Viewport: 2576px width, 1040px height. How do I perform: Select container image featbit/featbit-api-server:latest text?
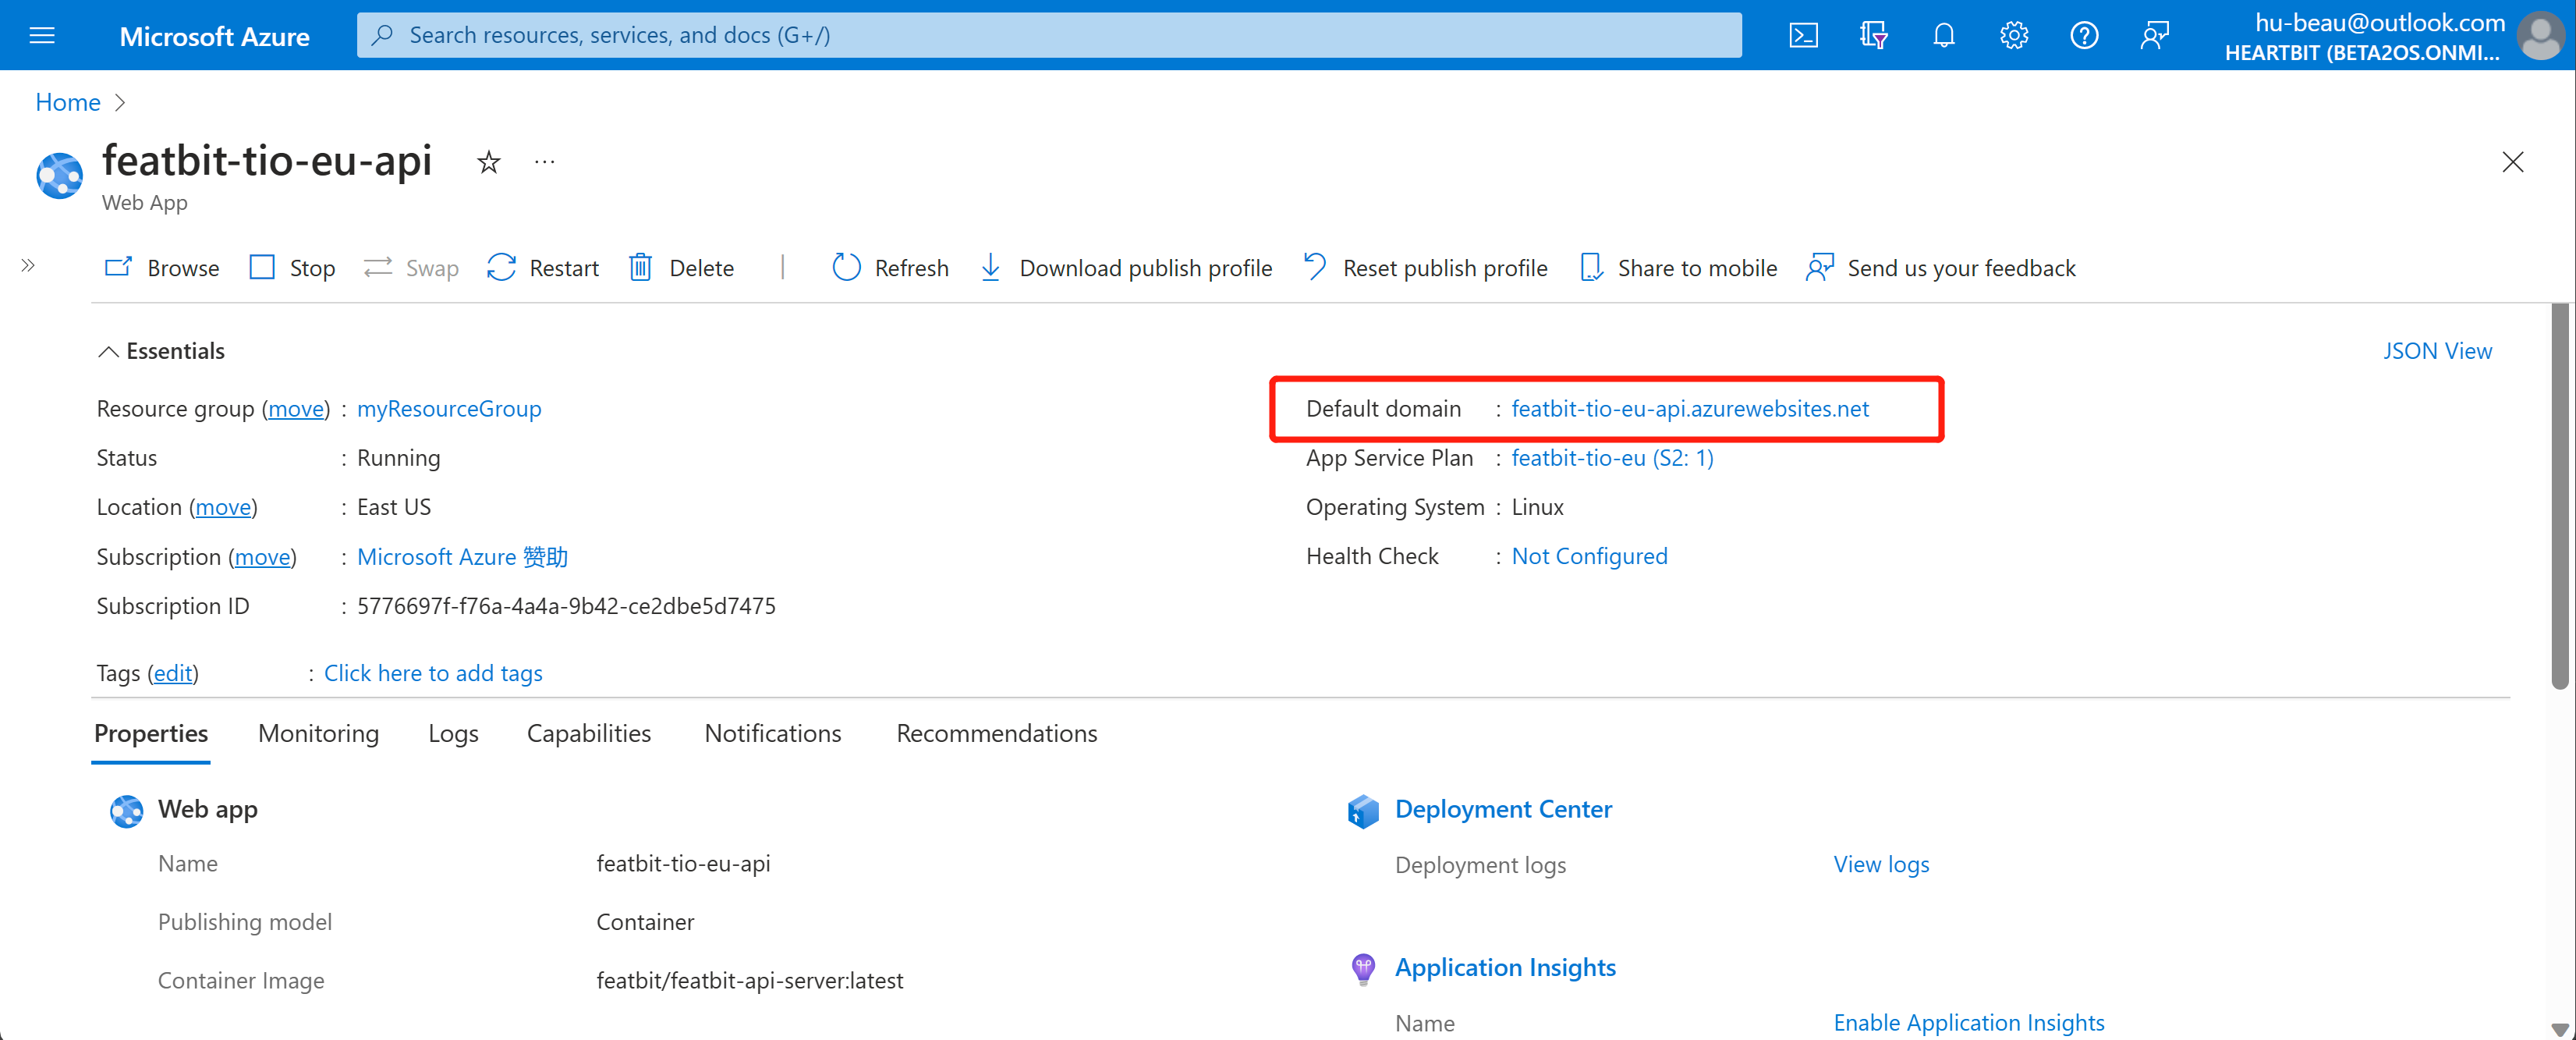[749, 980]
